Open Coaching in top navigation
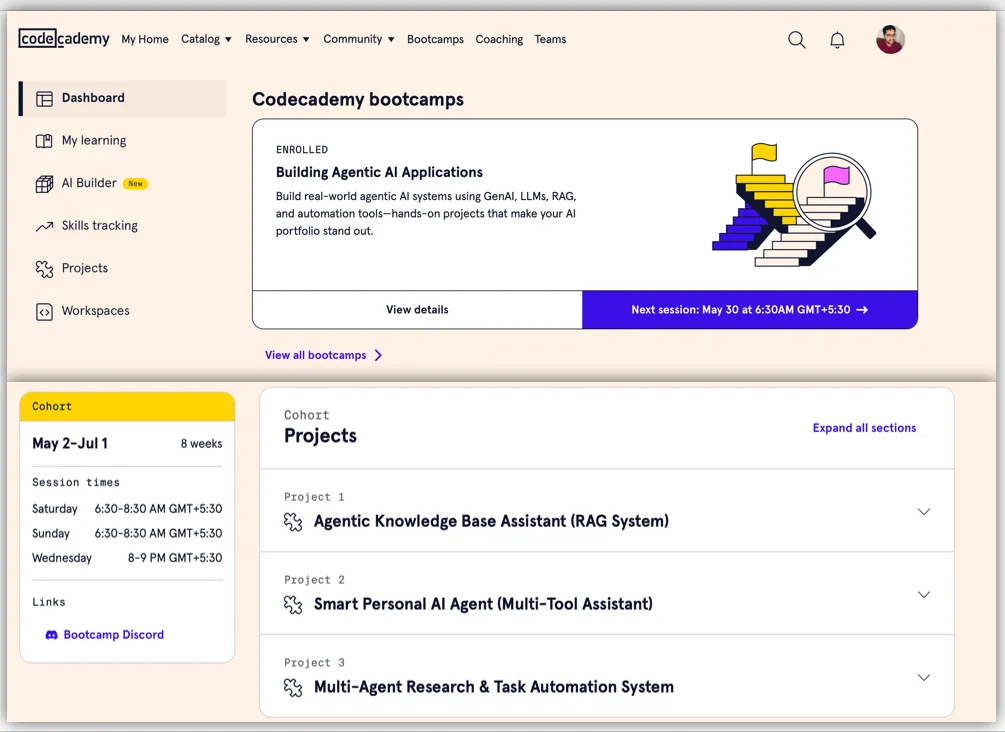The image size is (1005, 732). click(x=499, y=39)
